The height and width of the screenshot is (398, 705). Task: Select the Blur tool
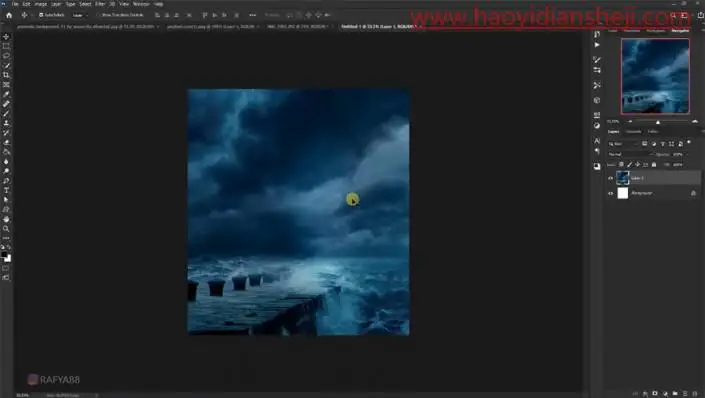[x=6, y=162]
